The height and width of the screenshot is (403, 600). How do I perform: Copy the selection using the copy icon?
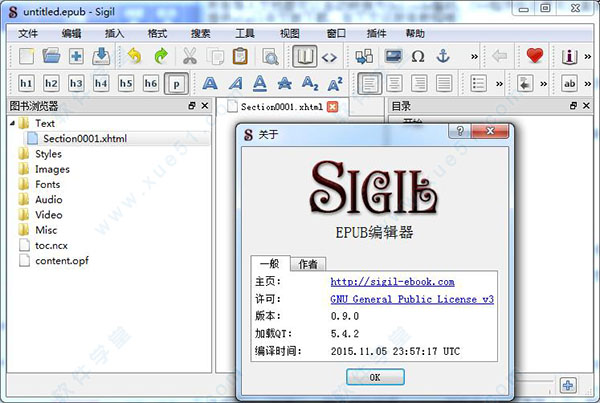coord(215,56)
